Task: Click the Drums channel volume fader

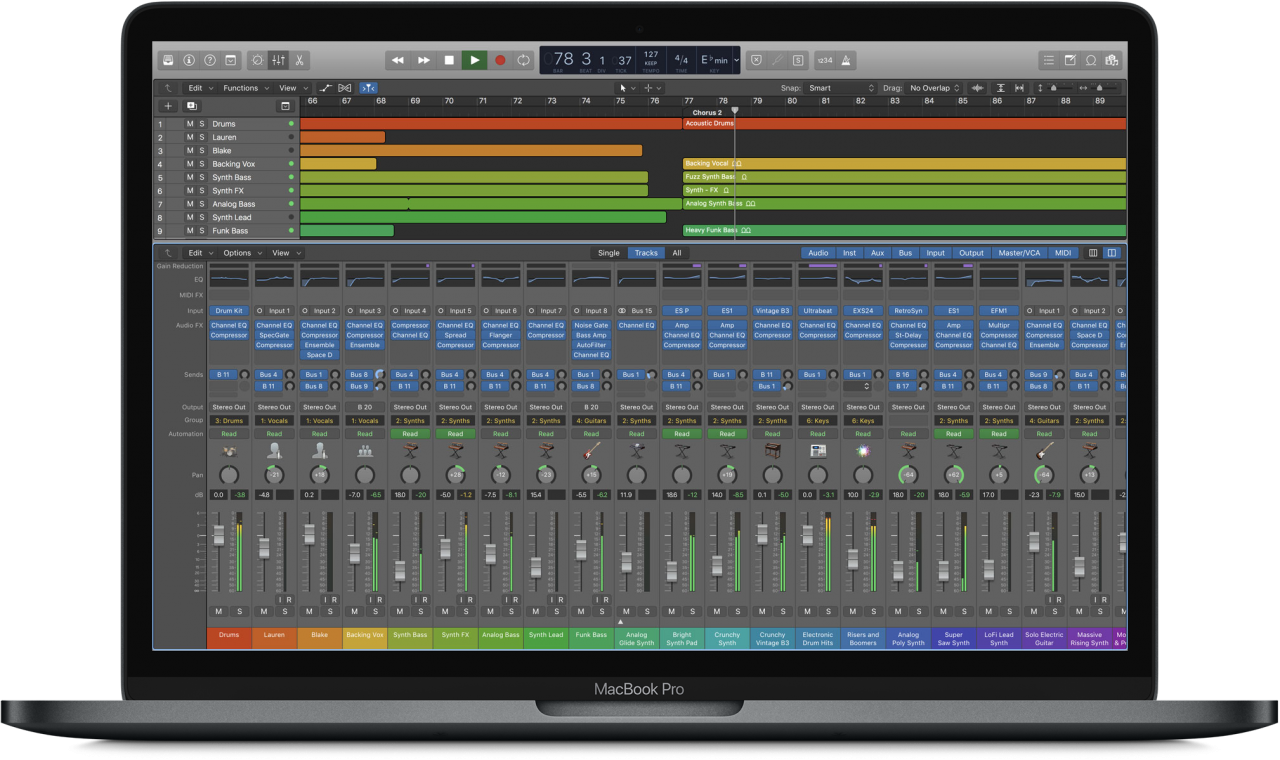Action: (219, 535)
